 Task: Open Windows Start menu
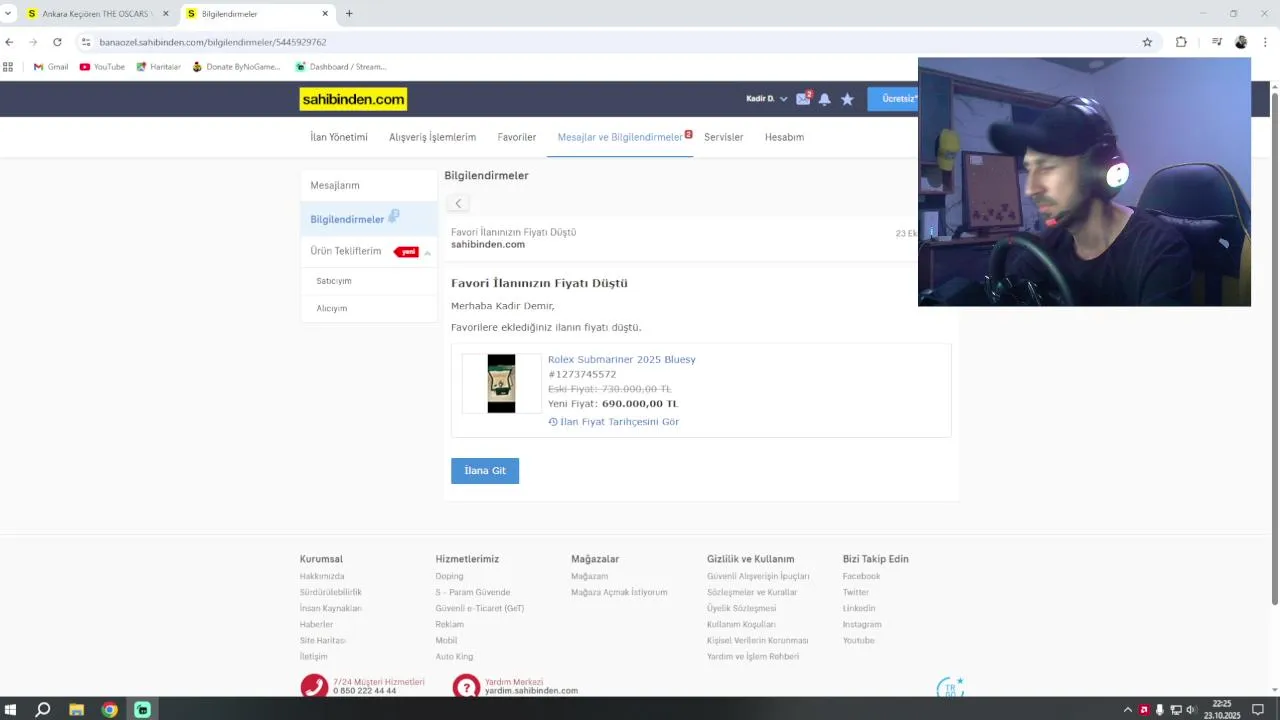tap(11, 710)
